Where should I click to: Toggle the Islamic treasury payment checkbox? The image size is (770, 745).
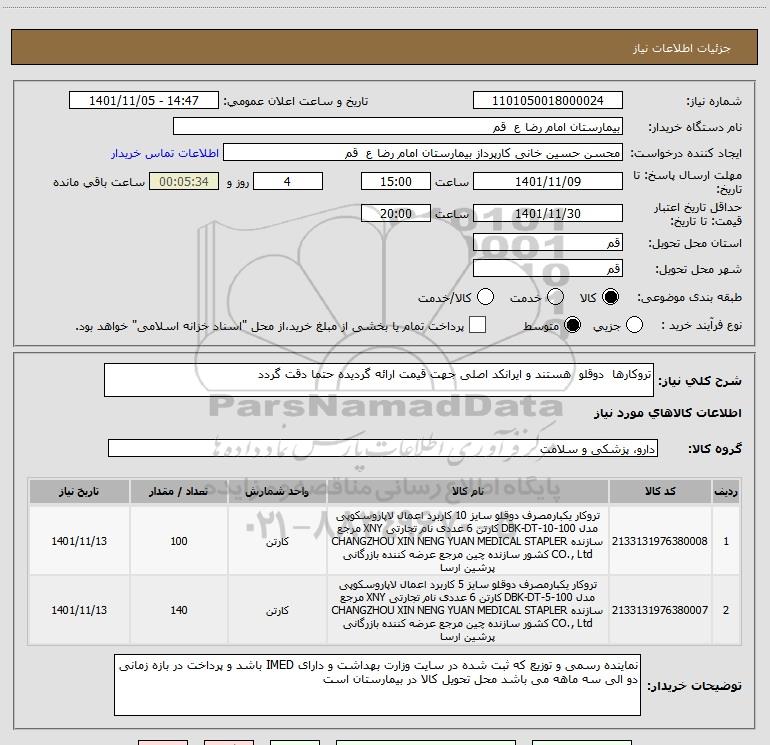[477, 325]
